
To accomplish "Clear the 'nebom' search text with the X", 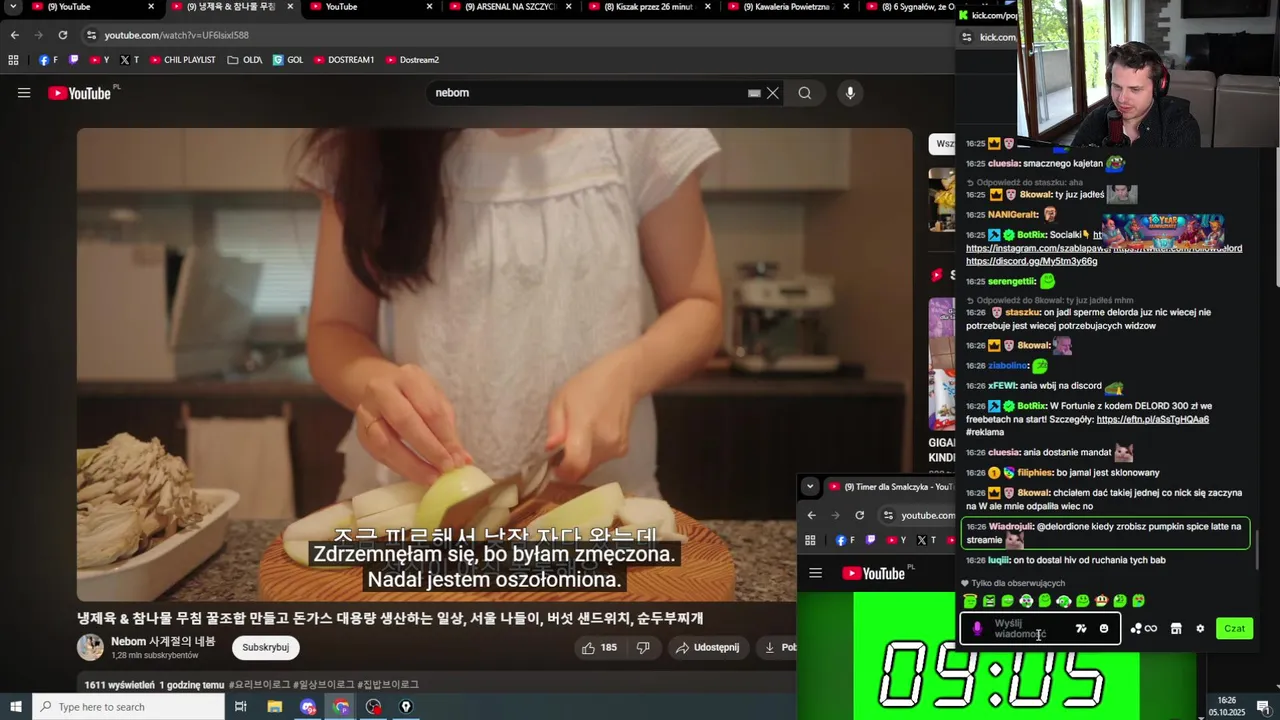I will pyautogui.click(x=773, y=93).
